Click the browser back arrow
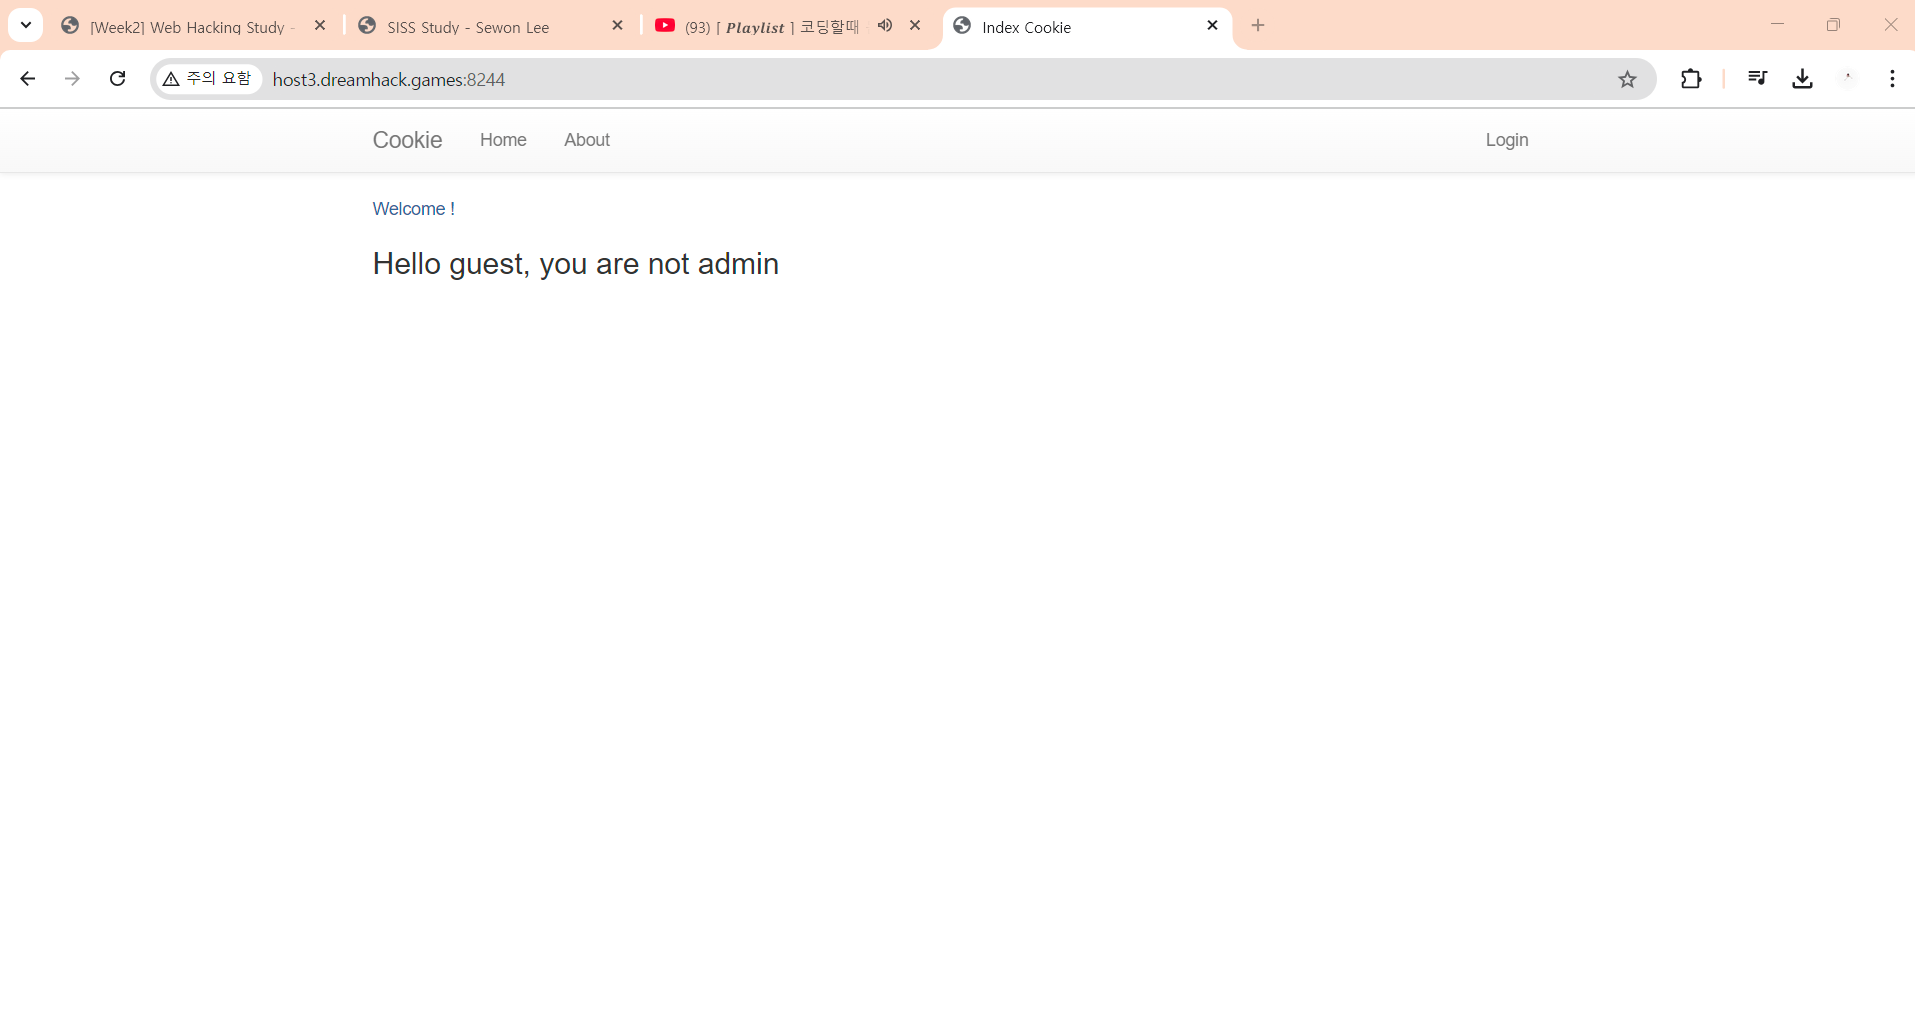 pyautogui.click(x=28, y=79)
